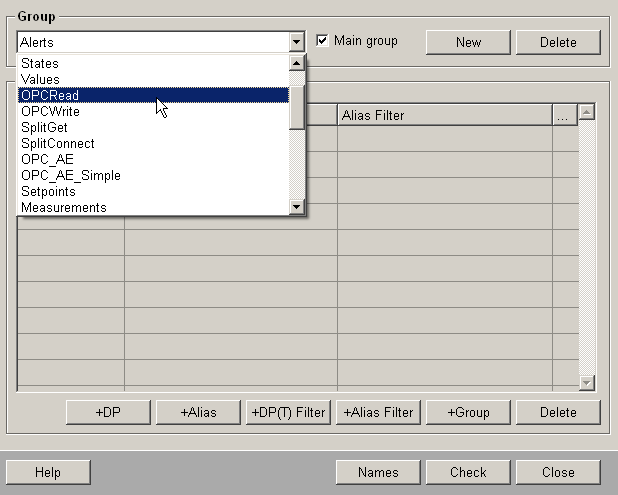618x495 pixels.
Task: Add a +DP(T) Filter
Action: 288,412
